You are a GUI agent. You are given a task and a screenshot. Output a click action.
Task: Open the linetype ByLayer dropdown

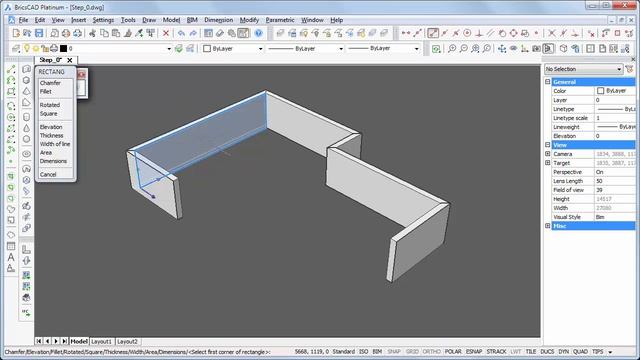341,49
